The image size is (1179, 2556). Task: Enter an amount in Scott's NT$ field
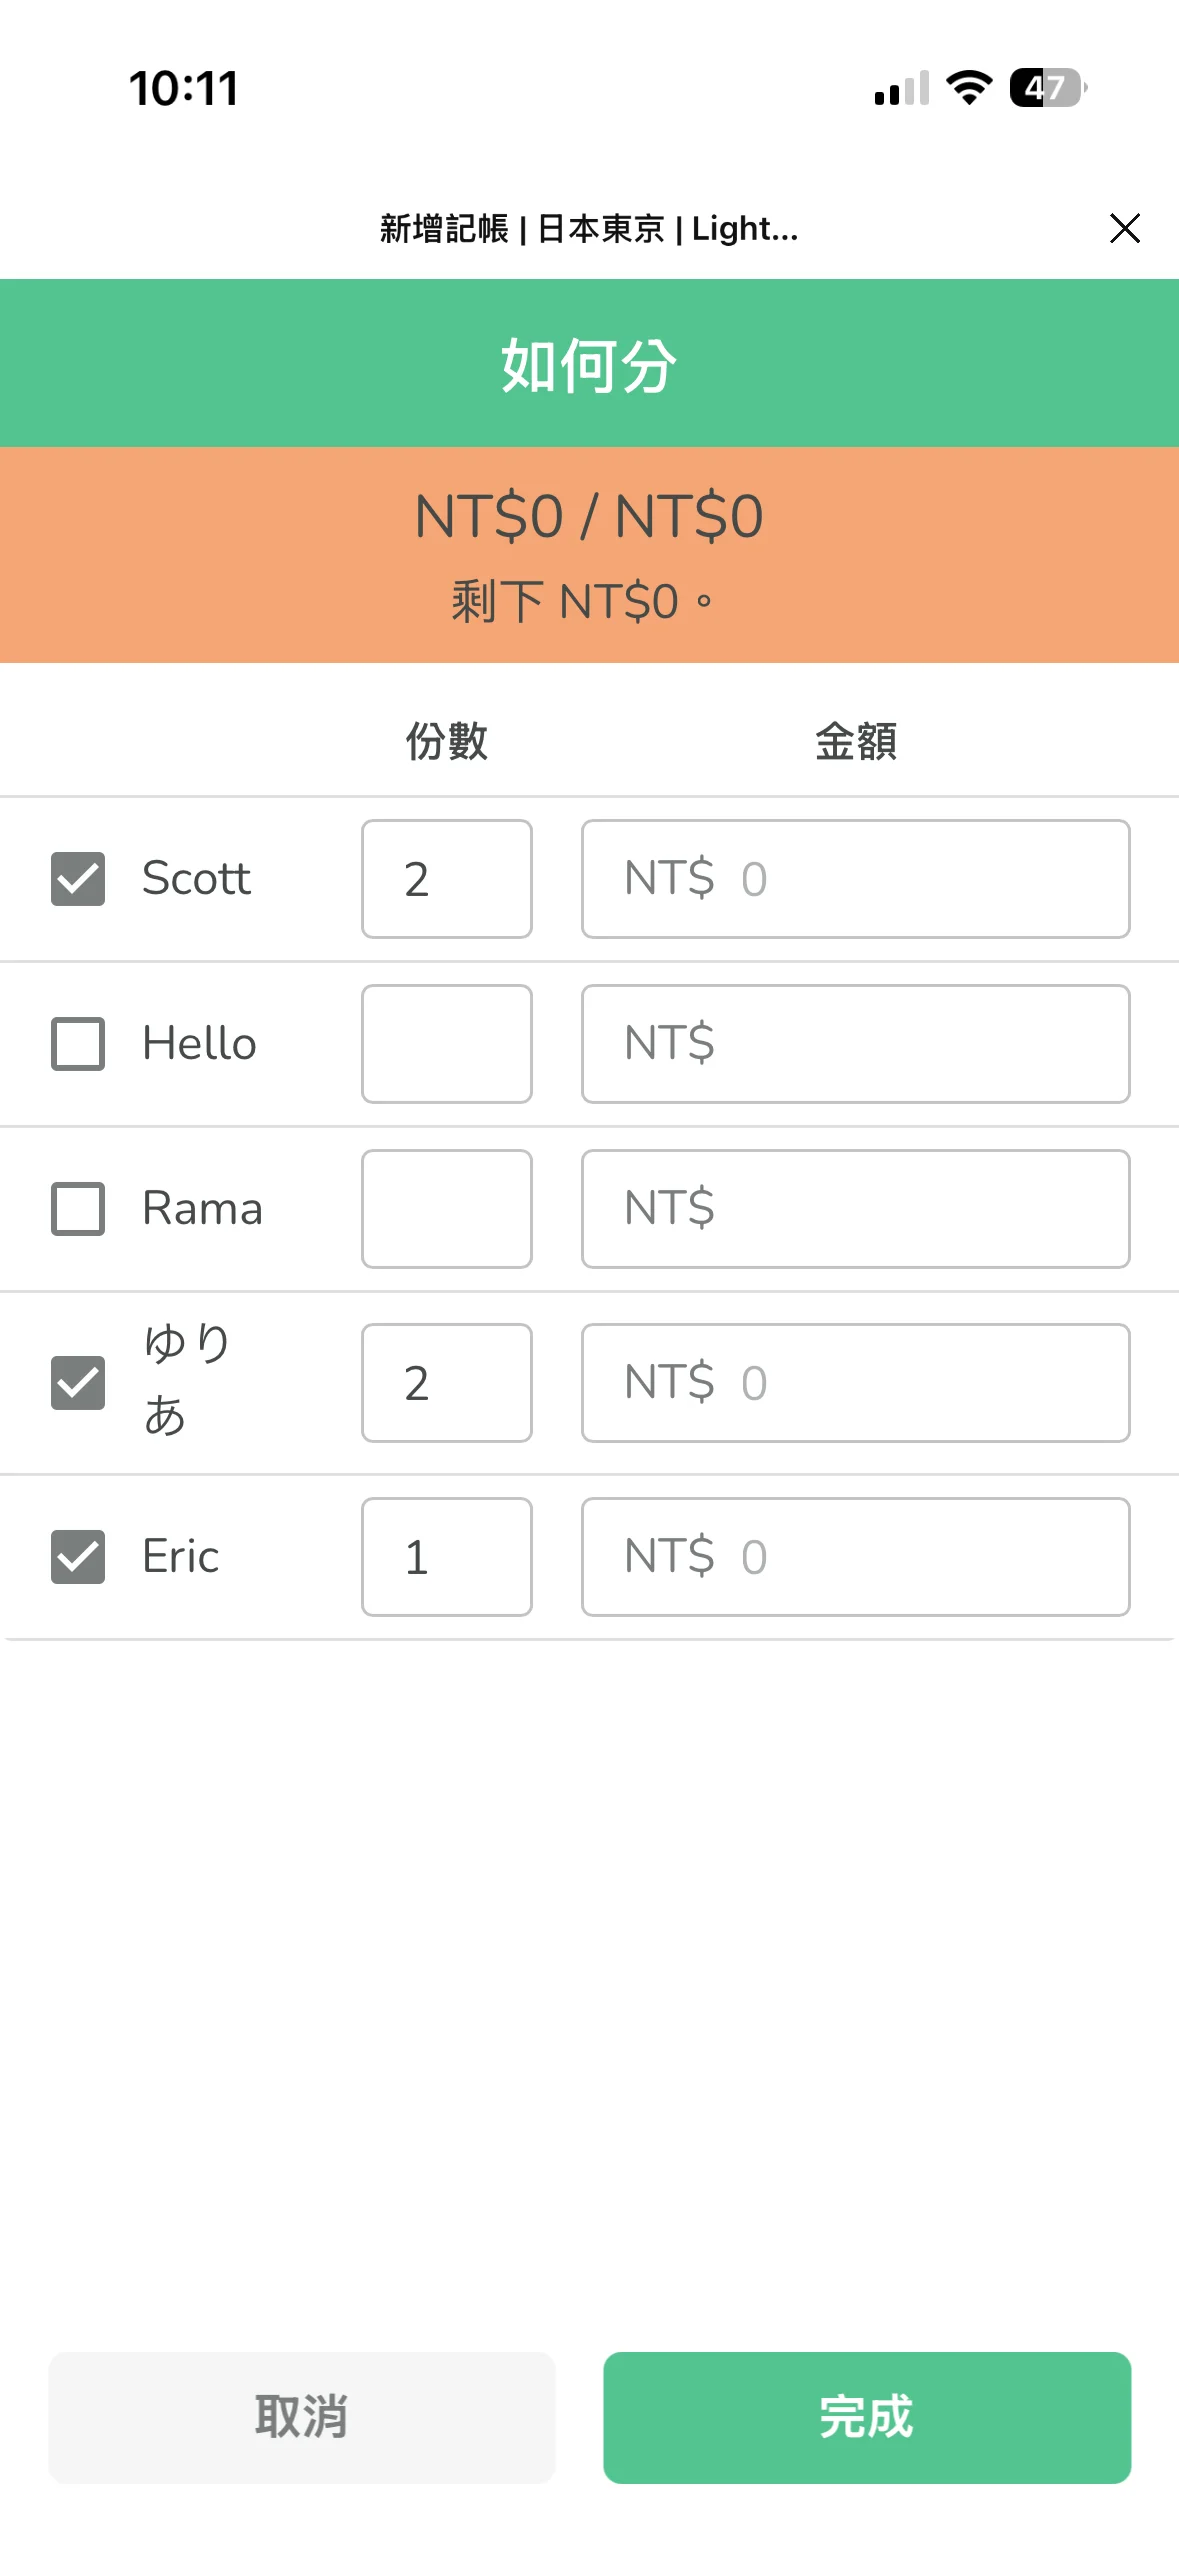point(855,878)
